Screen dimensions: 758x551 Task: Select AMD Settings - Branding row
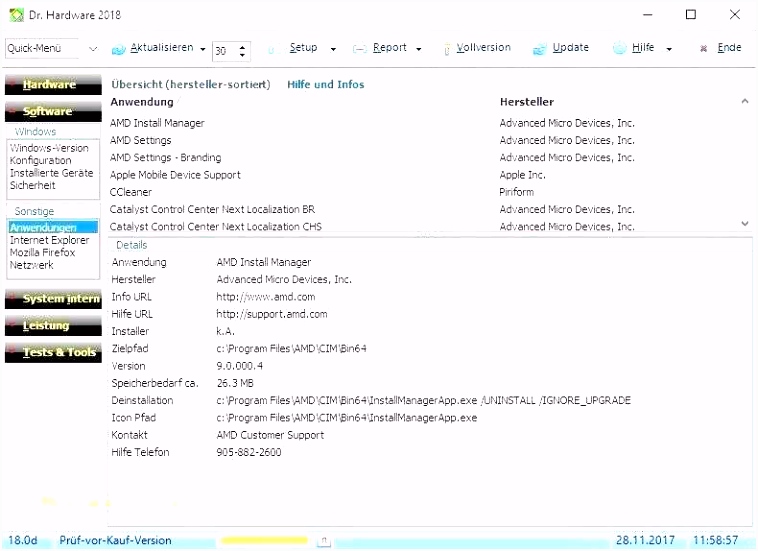166,158
